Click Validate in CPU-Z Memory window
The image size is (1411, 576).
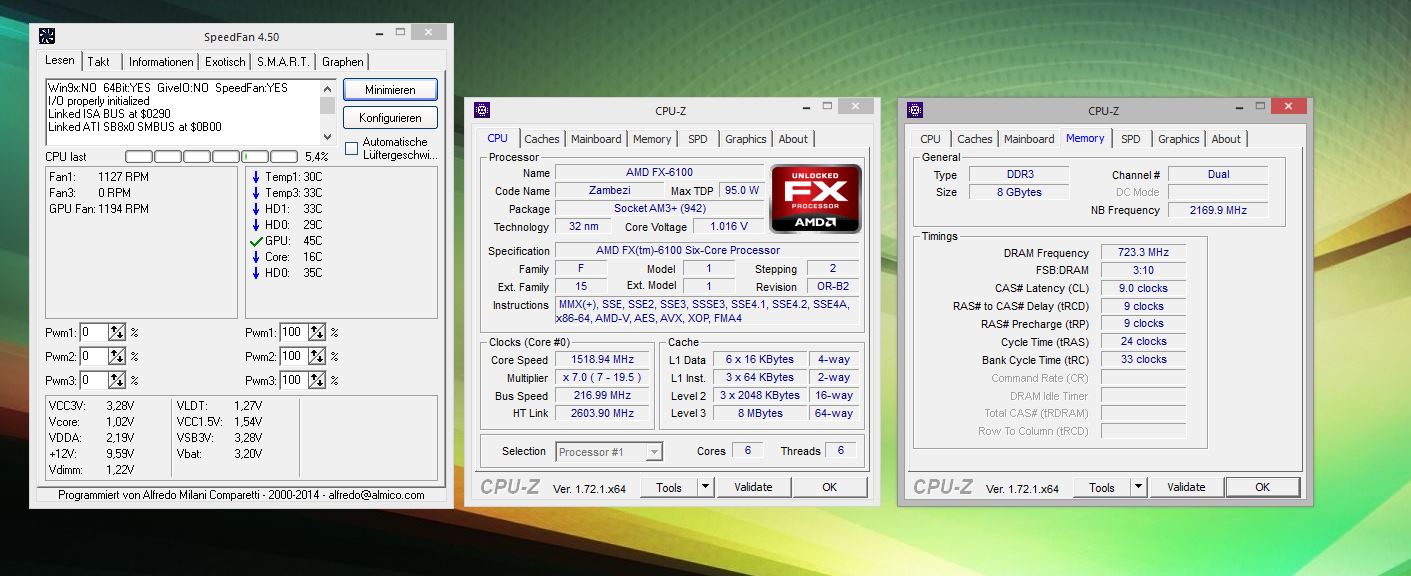click(x=1186, y=487)
